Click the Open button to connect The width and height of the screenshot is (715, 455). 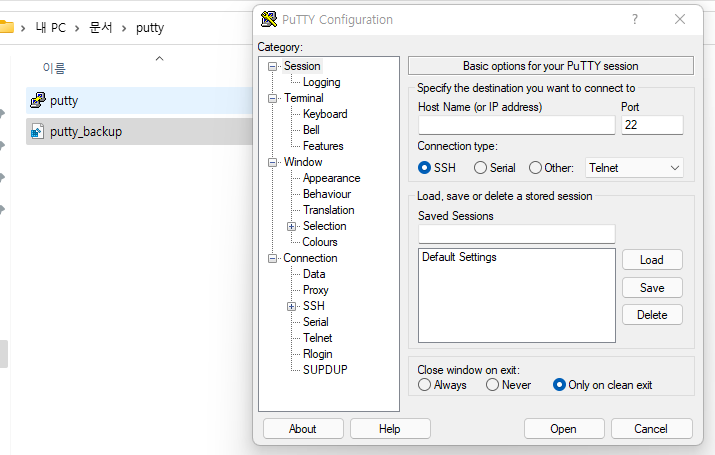pos(564,429)
